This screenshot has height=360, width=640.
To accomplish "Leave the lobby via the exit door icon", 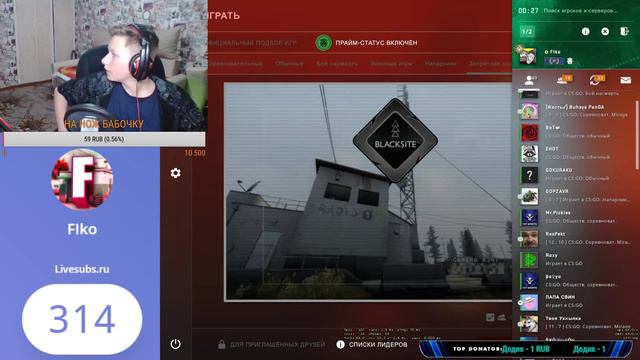I will (624, 31).
